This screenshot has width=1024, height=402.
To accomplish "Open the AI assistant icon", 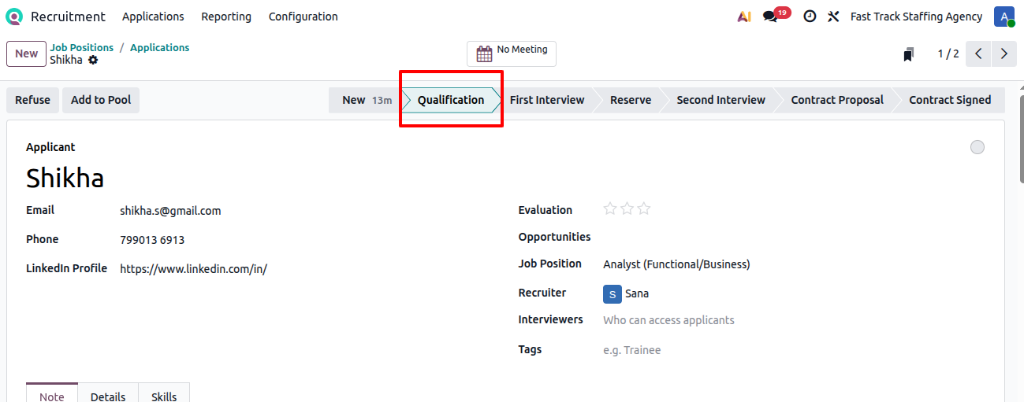I will coord(744,17).
